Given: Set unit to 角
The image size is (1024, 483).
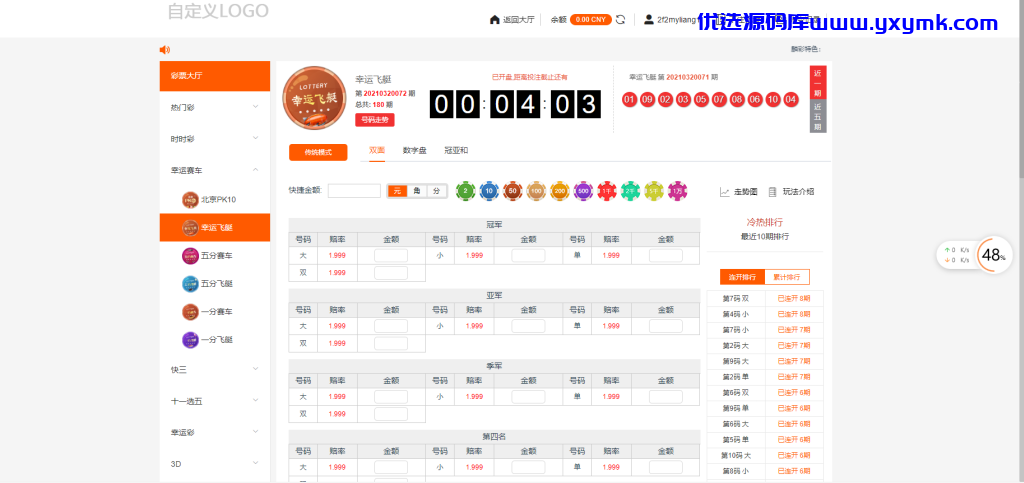Looking at the screenshot, I should (417, 191).
